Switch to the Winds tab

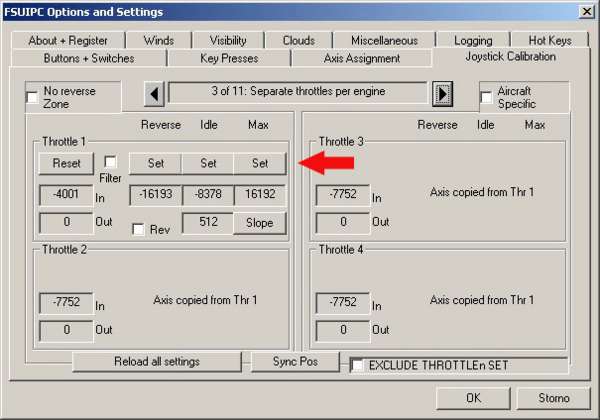(159, 41)
